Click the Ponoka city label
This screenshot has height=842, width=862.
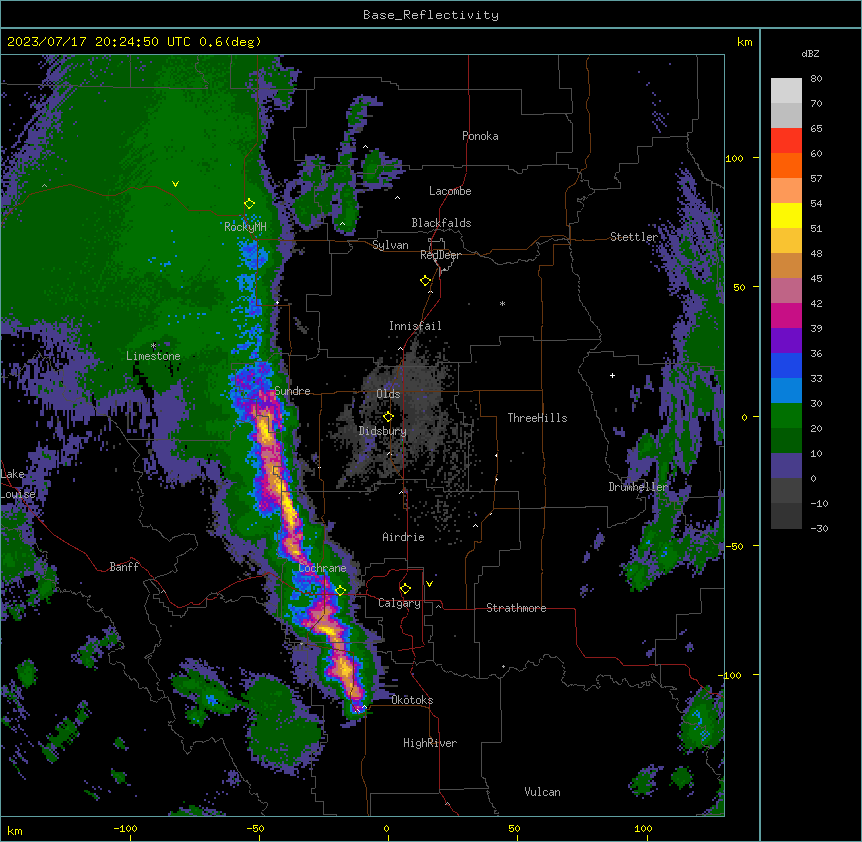480,136
